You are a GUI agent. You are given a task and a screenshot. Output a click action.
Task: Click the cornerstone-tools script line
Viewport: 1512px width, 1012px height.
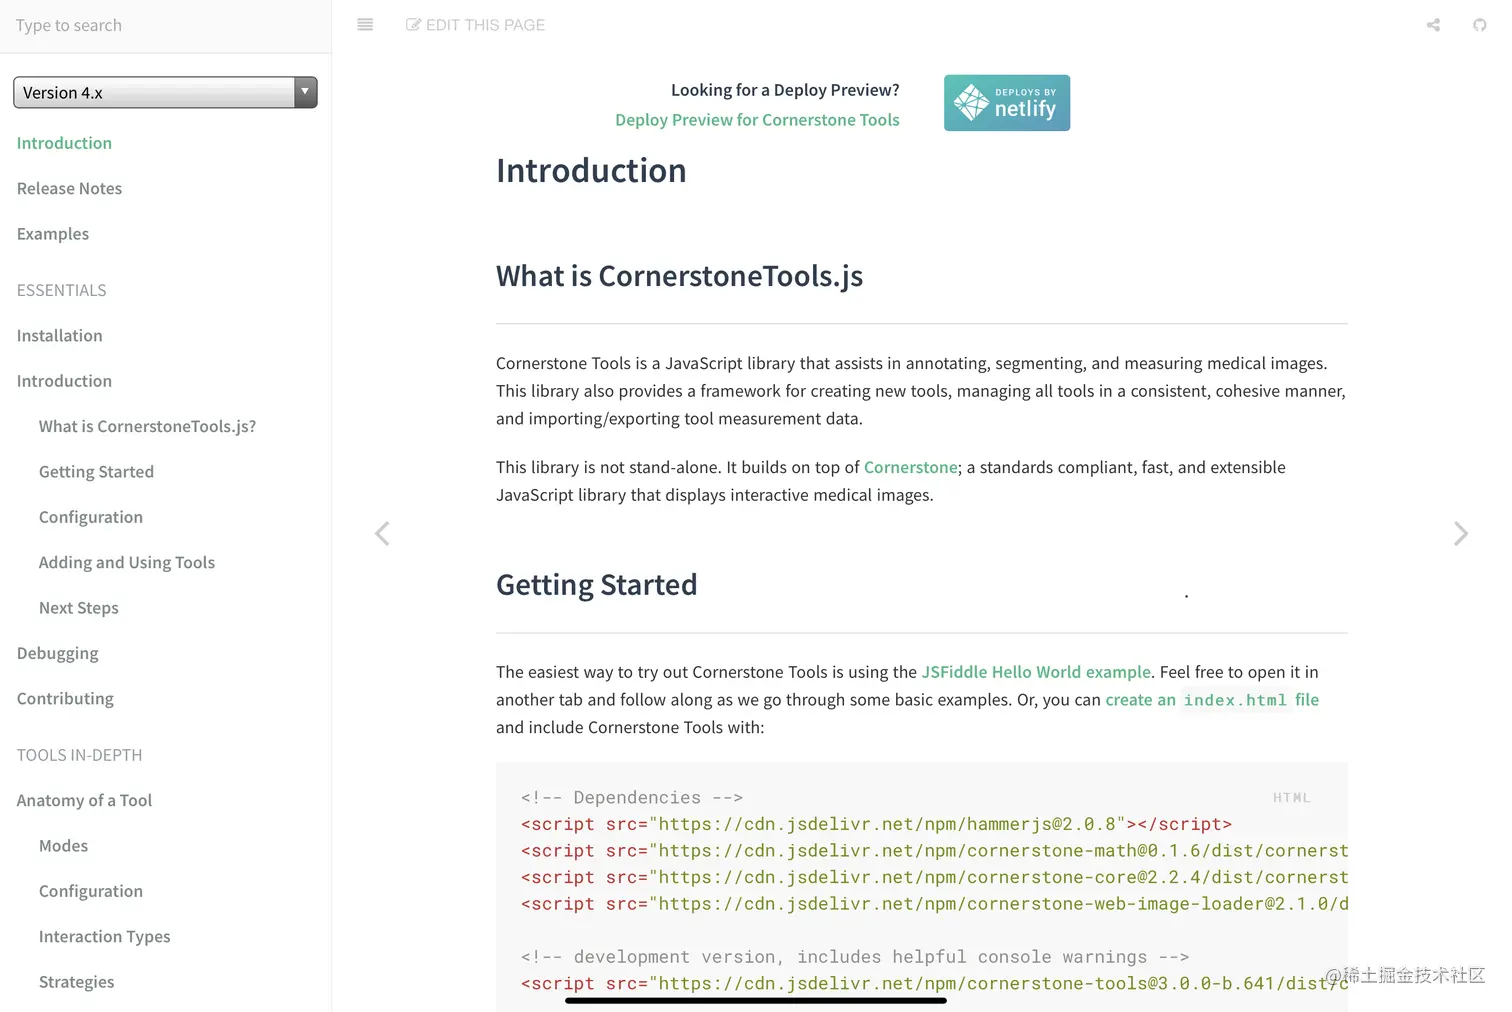[x=934, y=984]
